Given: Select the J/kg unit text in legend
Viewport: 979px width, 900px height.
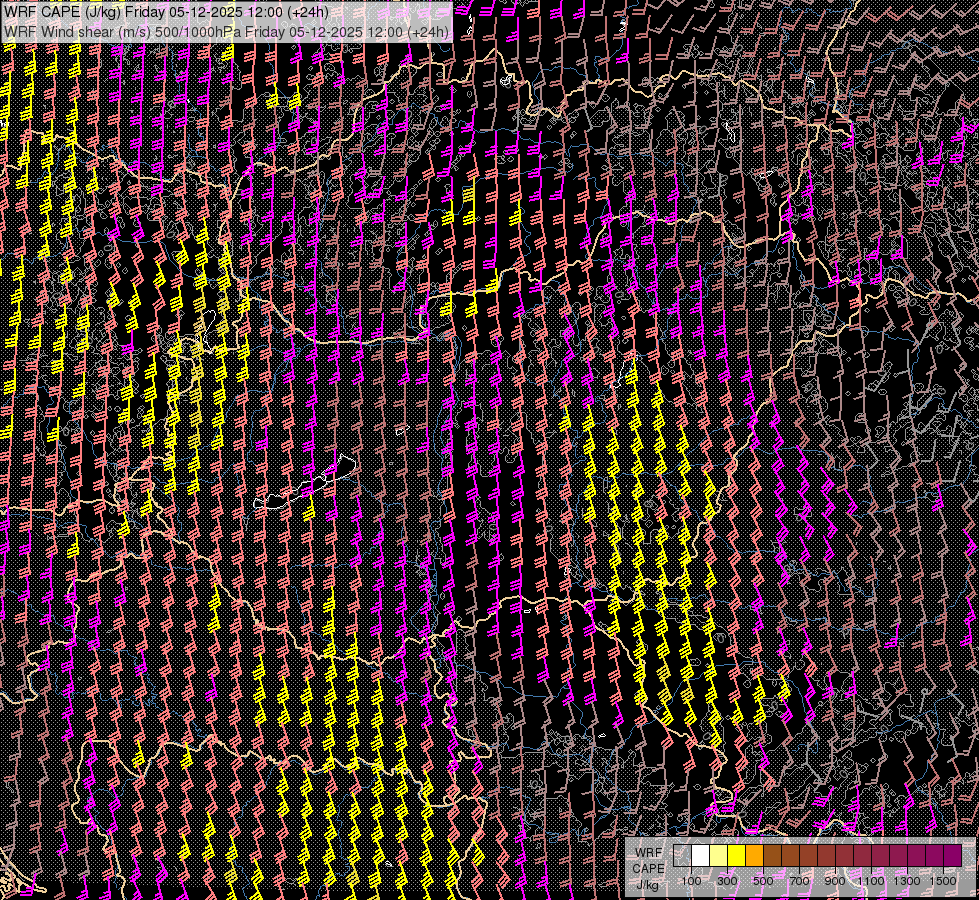Looking at the screenshot, I should pyautogui.click(x=648, y=884).
